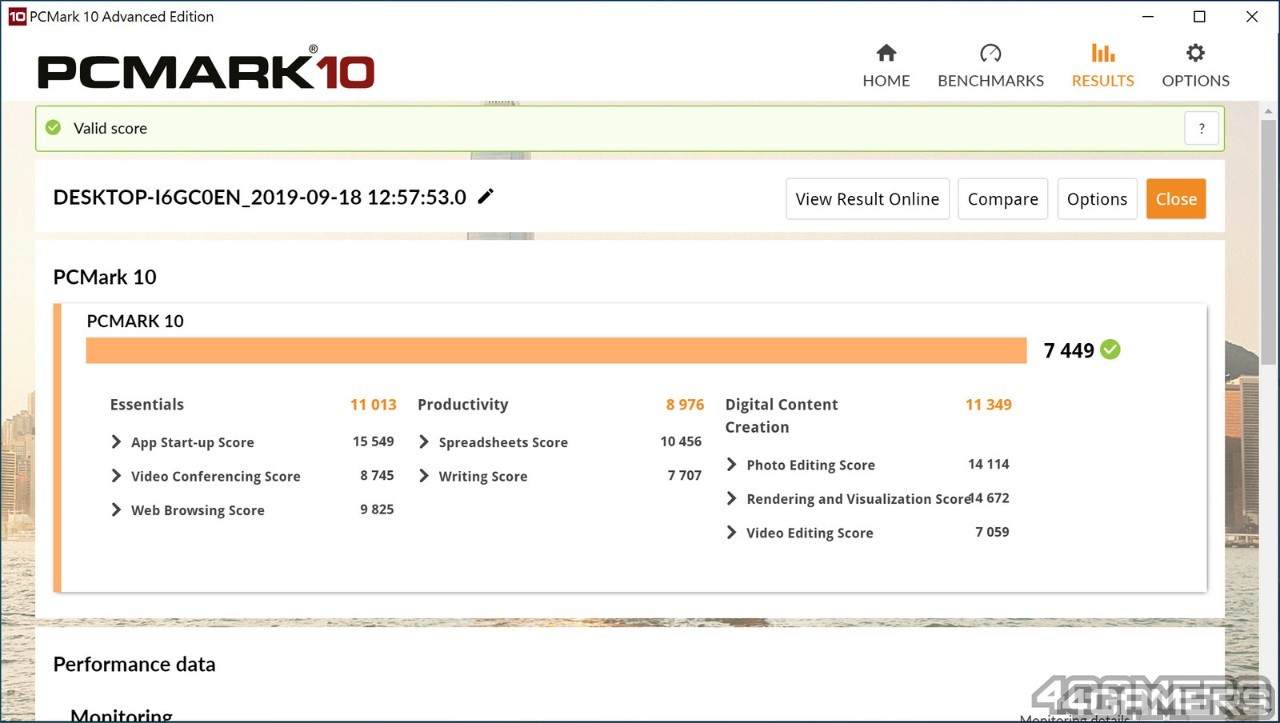Click the Spreadsheets value 10 456

point(681,441)
